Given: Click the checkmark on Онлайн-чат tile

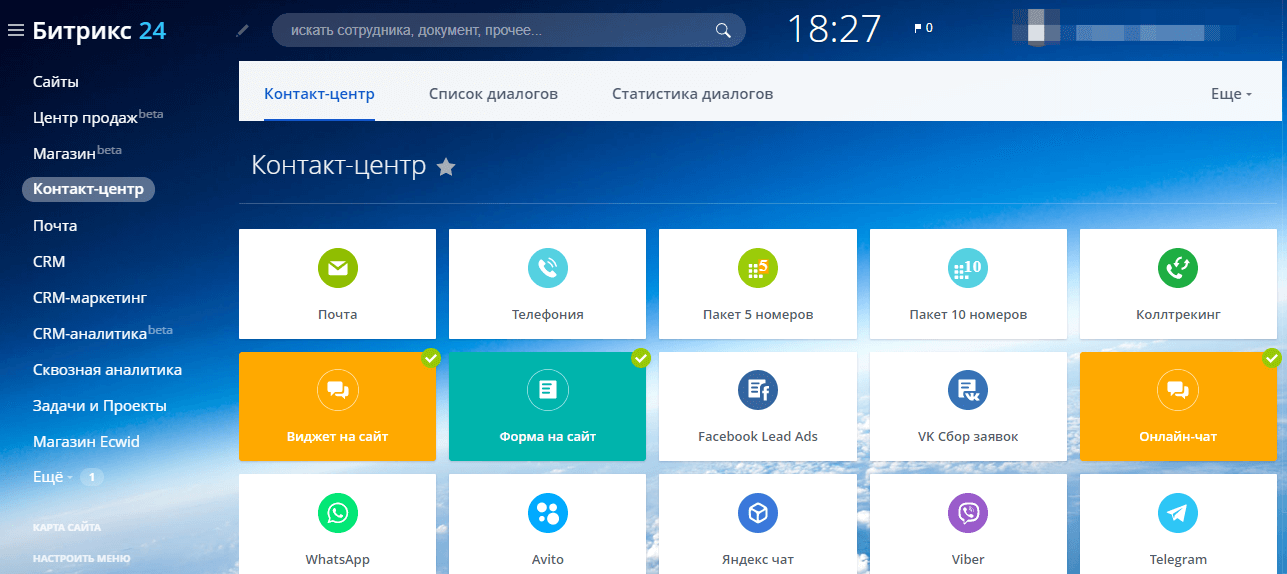Looking at the screenshot, I should pos(1272,357).
